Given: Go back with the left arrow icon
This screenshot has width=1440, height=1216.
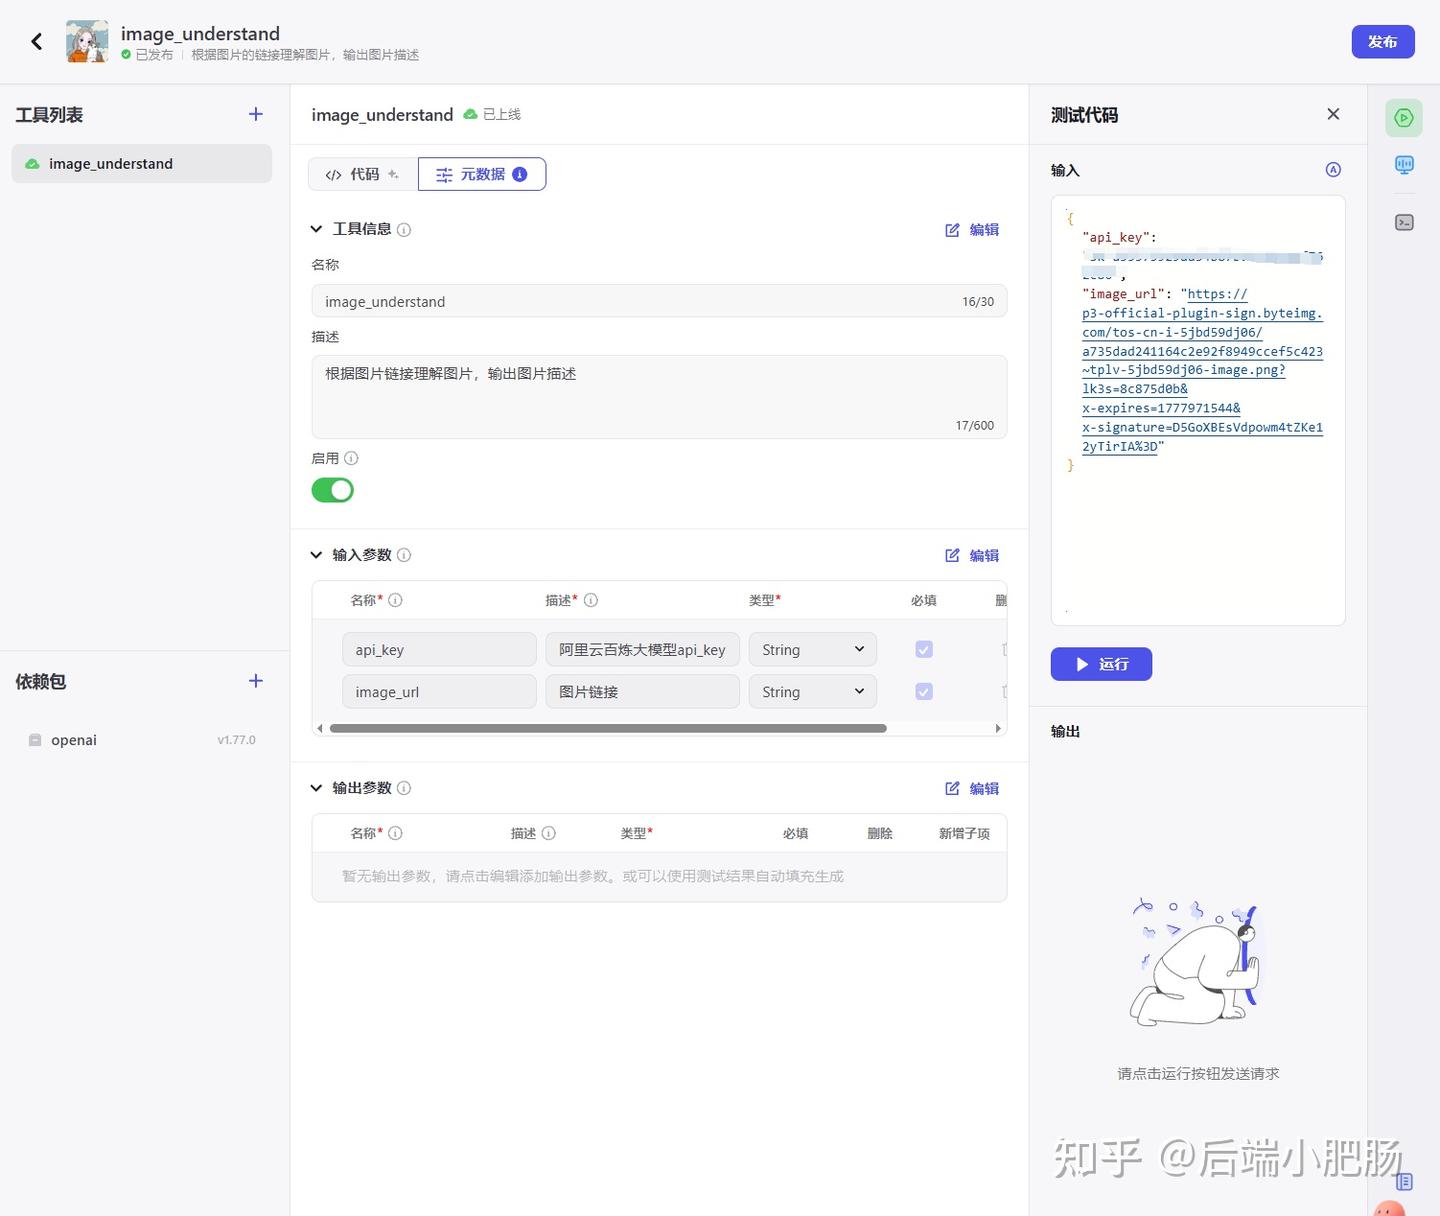Looking at the screenshot, I should [37, 41].
